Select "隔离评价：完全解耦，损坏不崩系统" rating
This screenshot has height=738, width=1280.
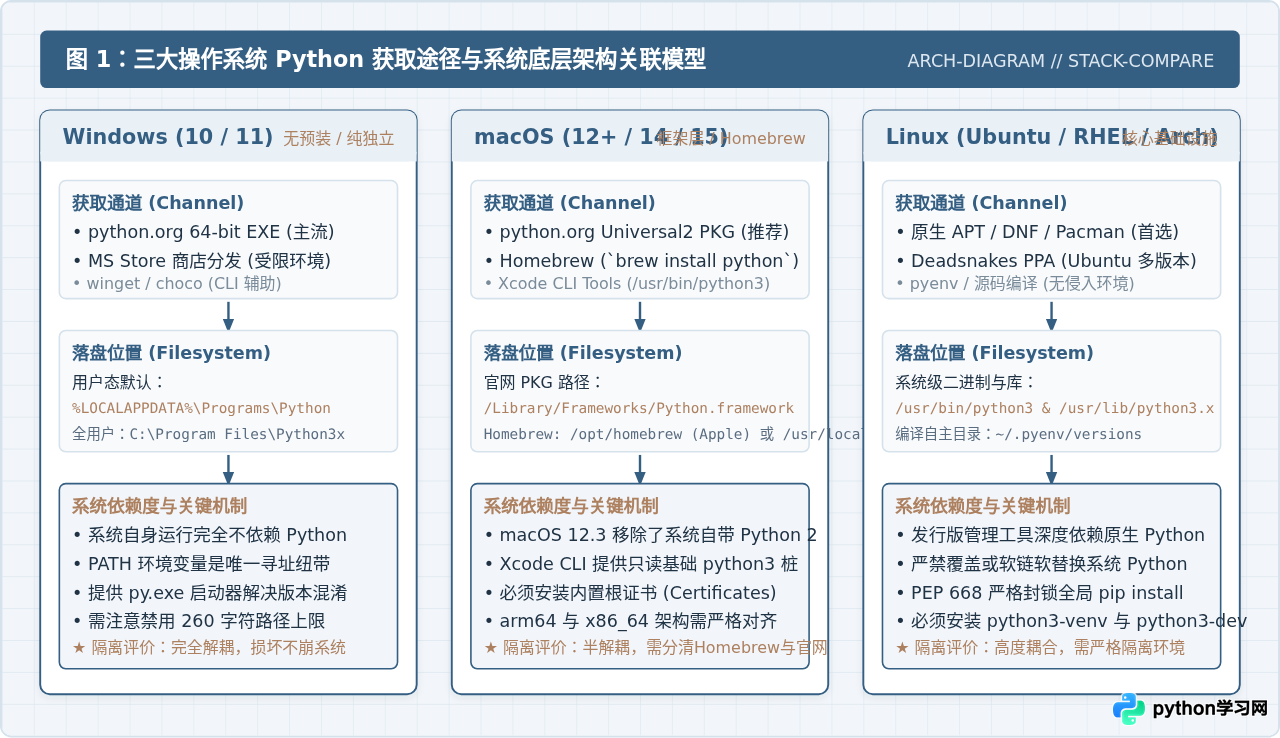click(208, 647)
